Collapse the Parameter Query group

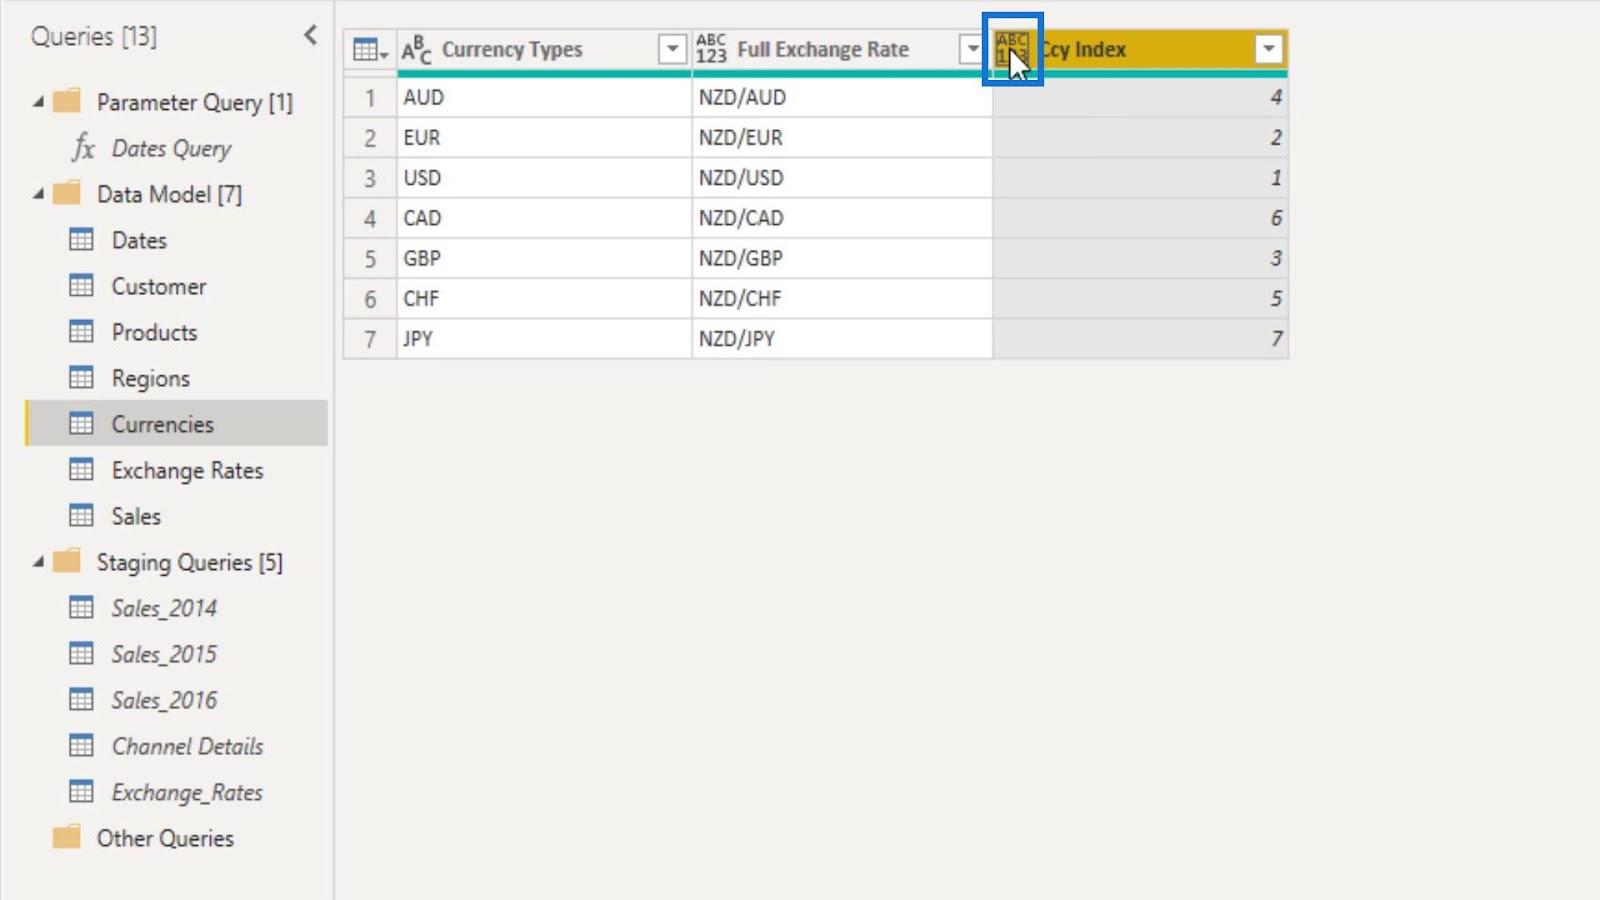point(38,102)
